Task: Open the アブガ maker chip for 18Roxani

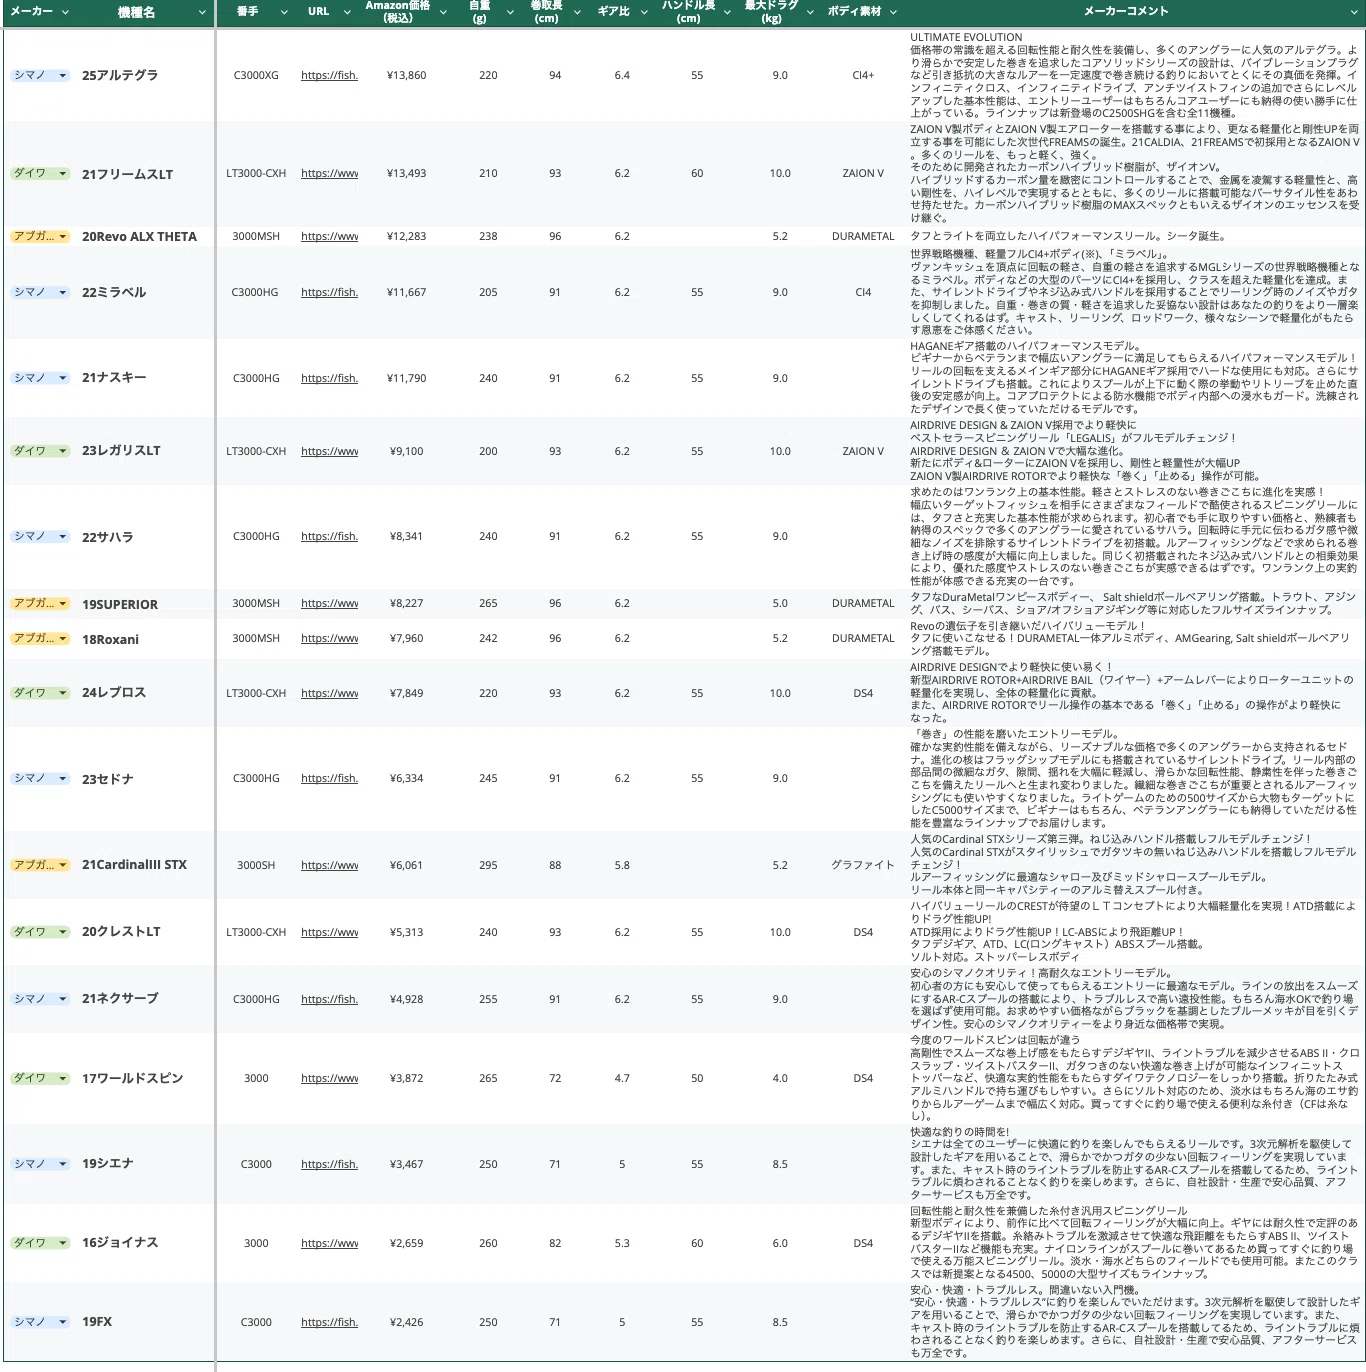Action: [40, 638]
